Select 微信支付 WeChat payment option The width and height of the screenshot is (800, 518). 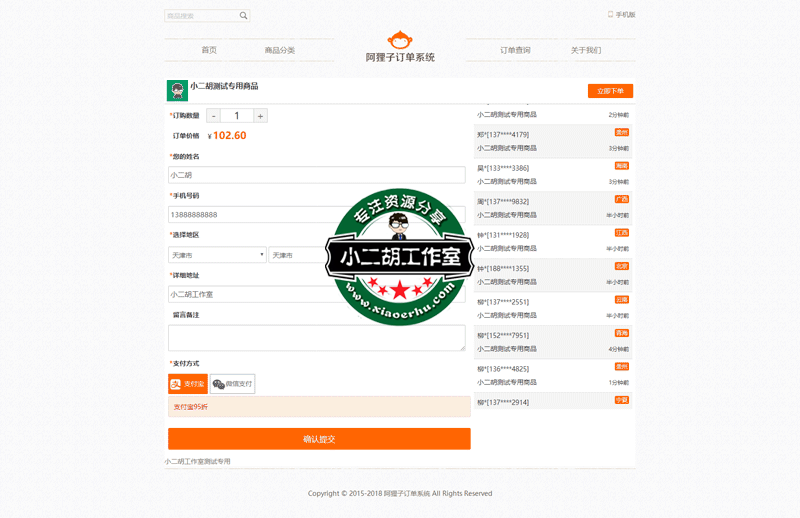pyautogui.click(x=233, y=384)
